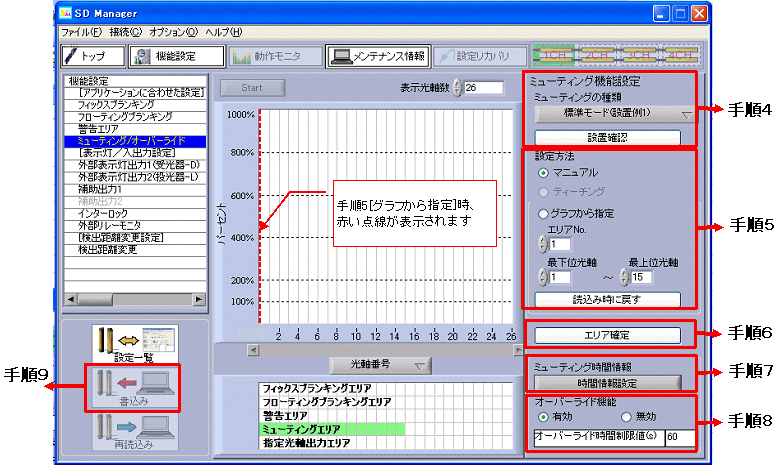Open the 設定一覧 settings list icon
This screenshot has height=466, width=781.
[x=134, y=344]
